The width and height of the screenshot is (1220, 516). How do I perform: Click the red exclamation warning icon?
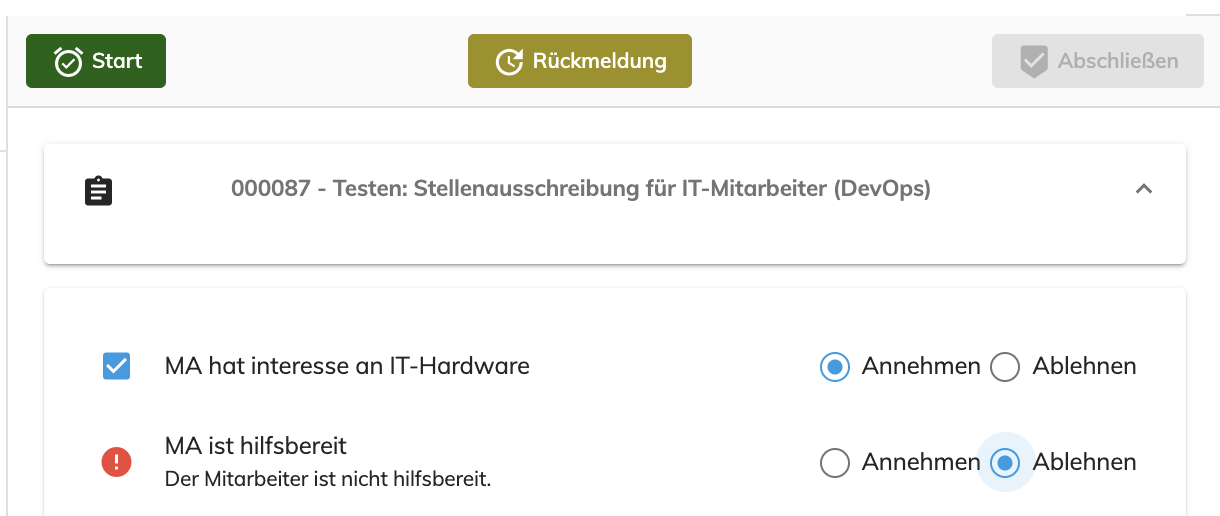coord(117,462)
